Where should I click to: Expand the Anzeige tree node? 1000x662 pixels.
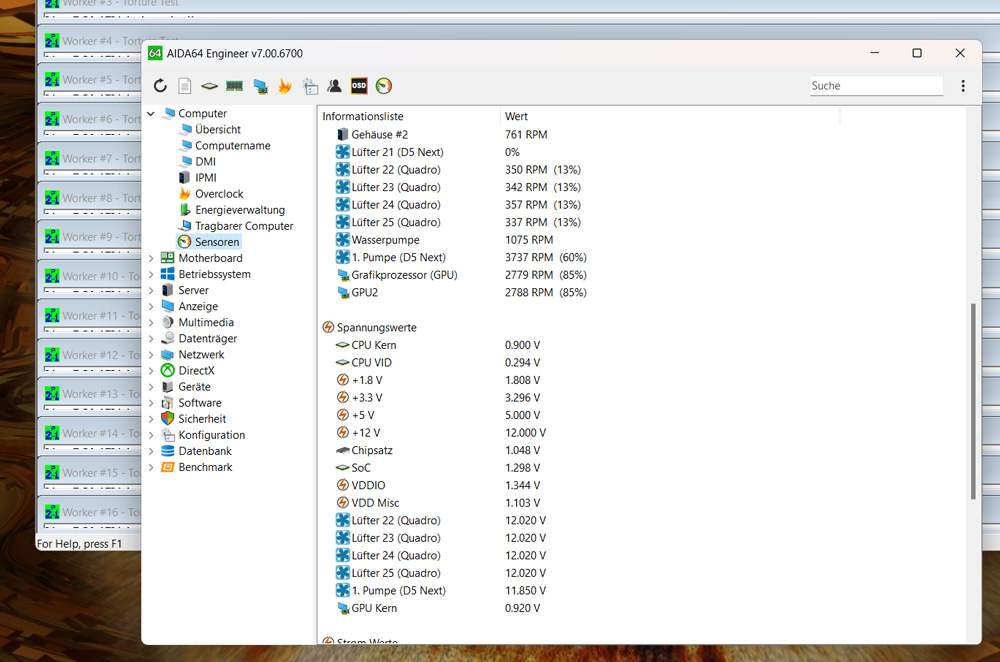151,307
